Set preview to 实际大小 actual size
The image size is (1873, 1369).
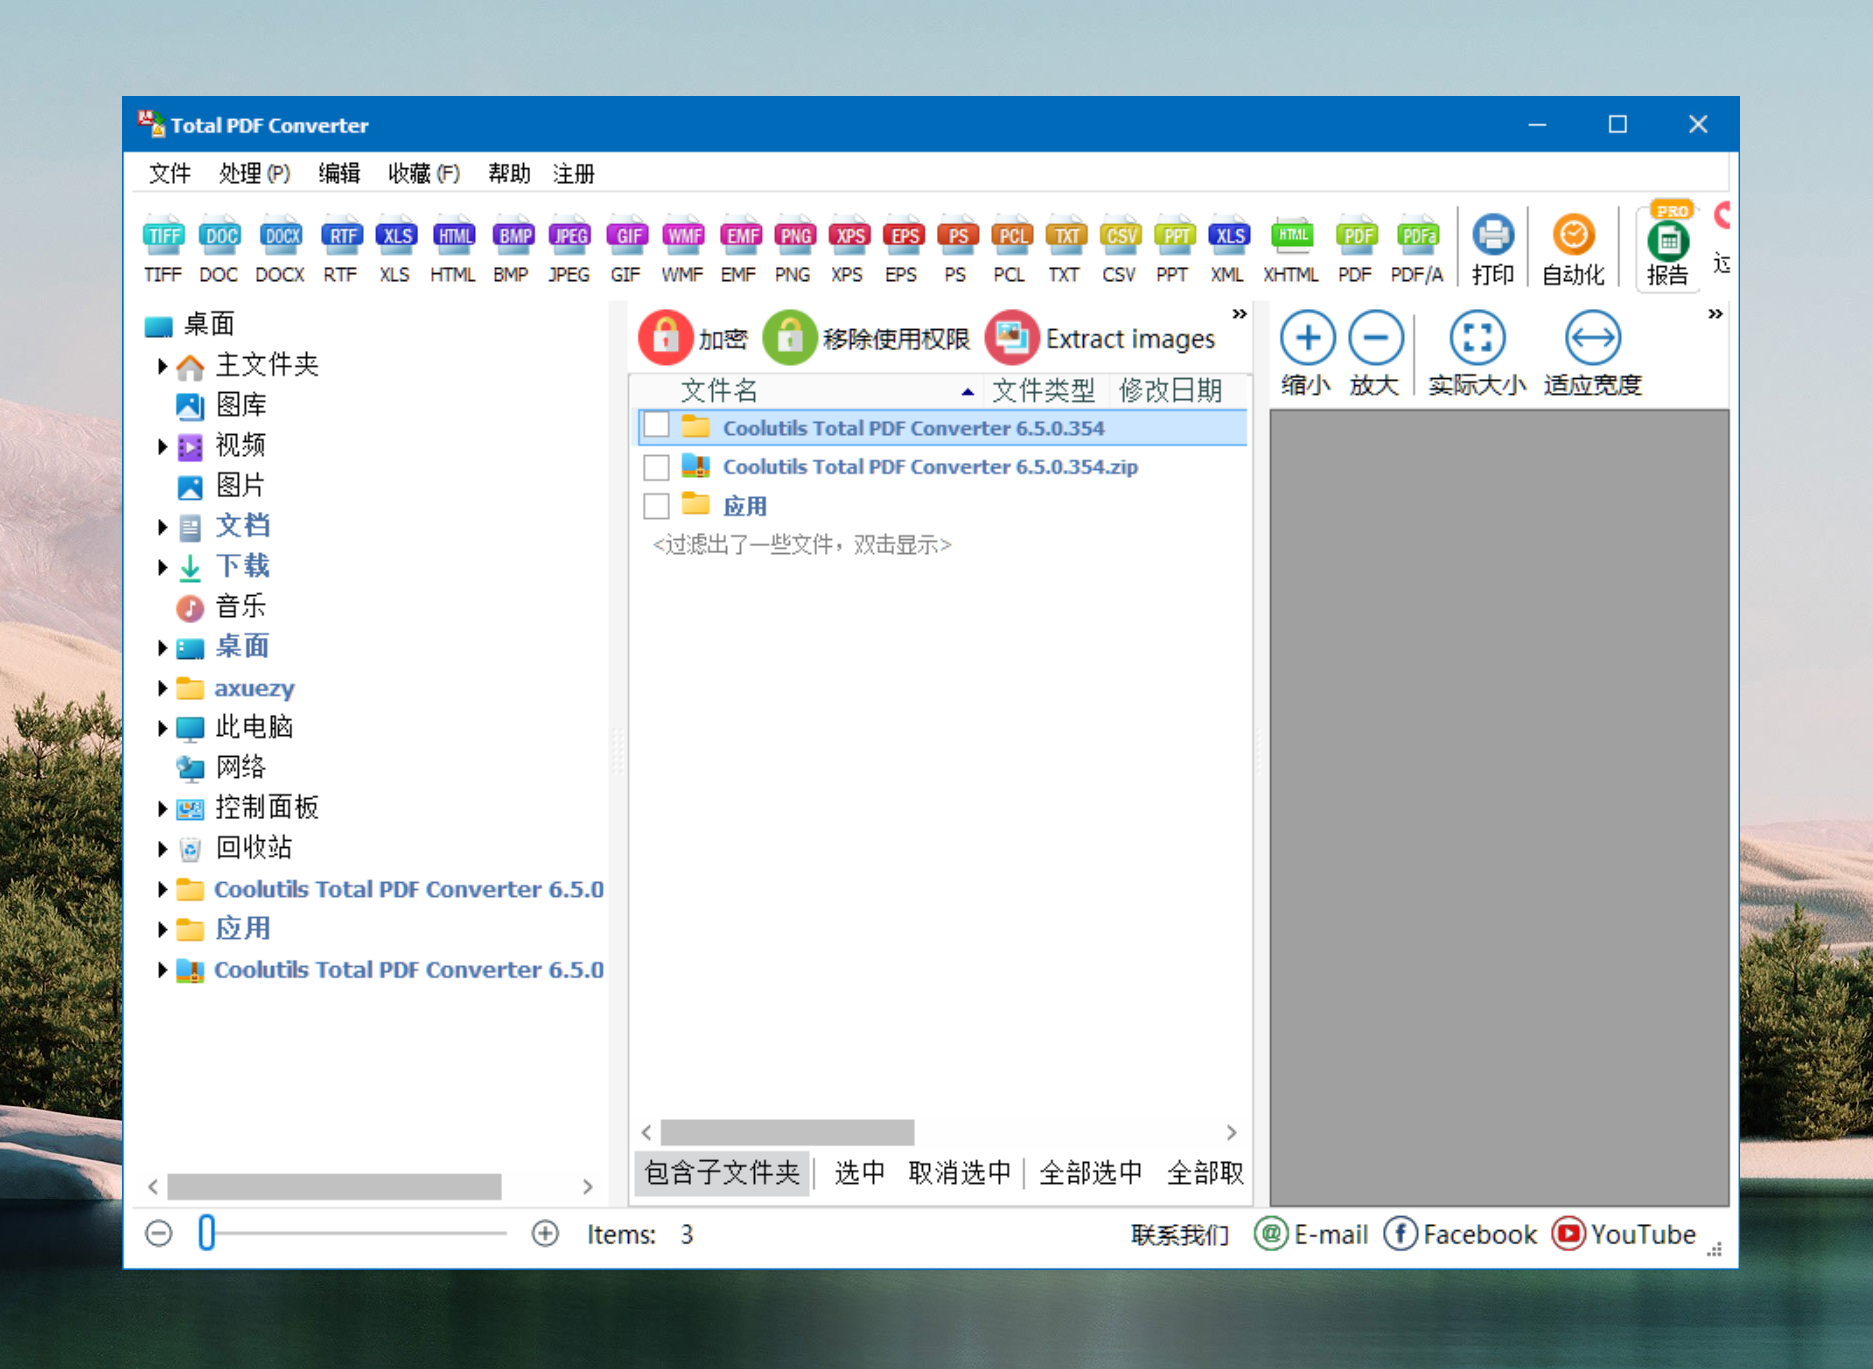tap(1477, 354)
